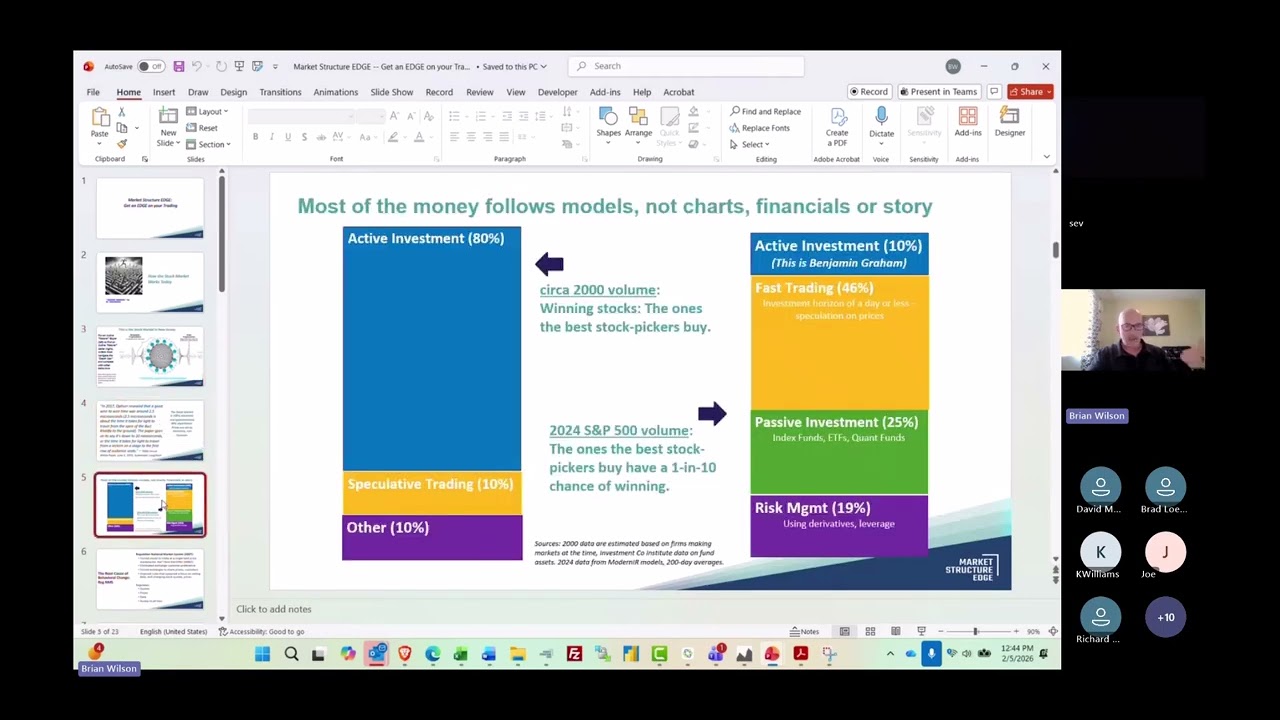Viewport: 1280px width, 720px height.
Task: Switch to Normal view icon
Action: 845,631
